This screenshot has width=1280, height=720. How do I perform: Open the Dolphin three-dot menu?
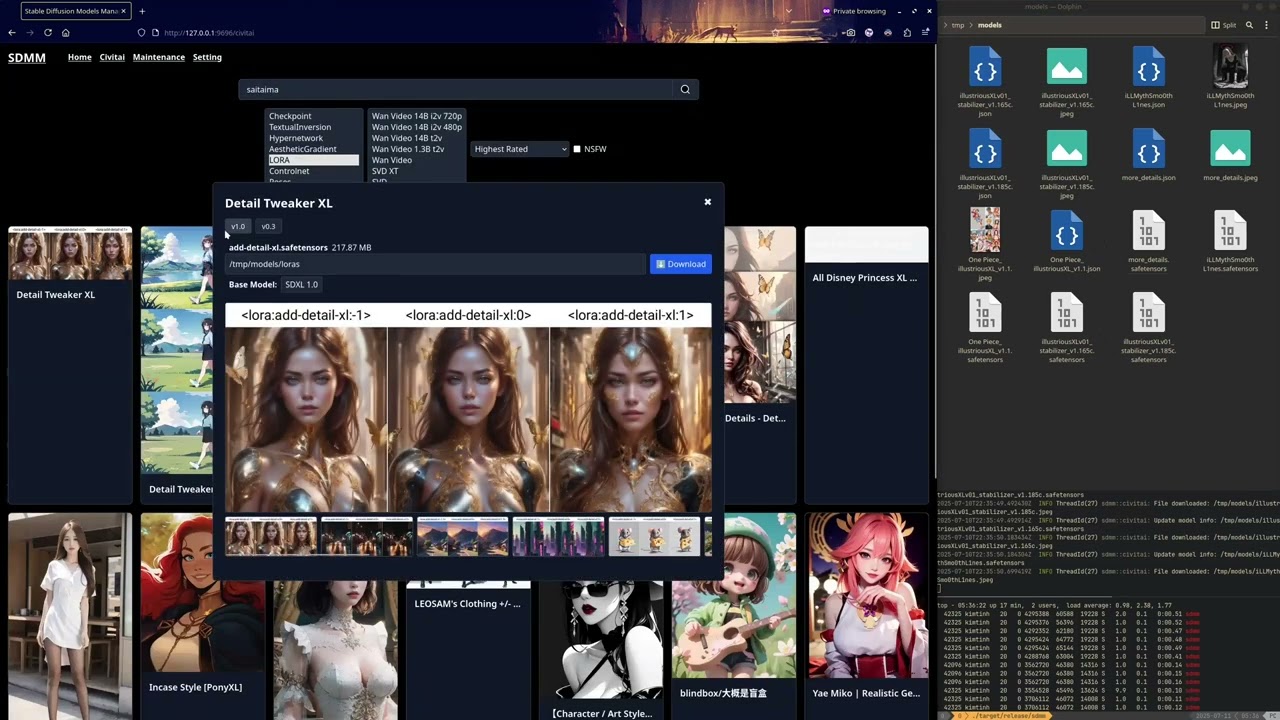point(1266,25)
